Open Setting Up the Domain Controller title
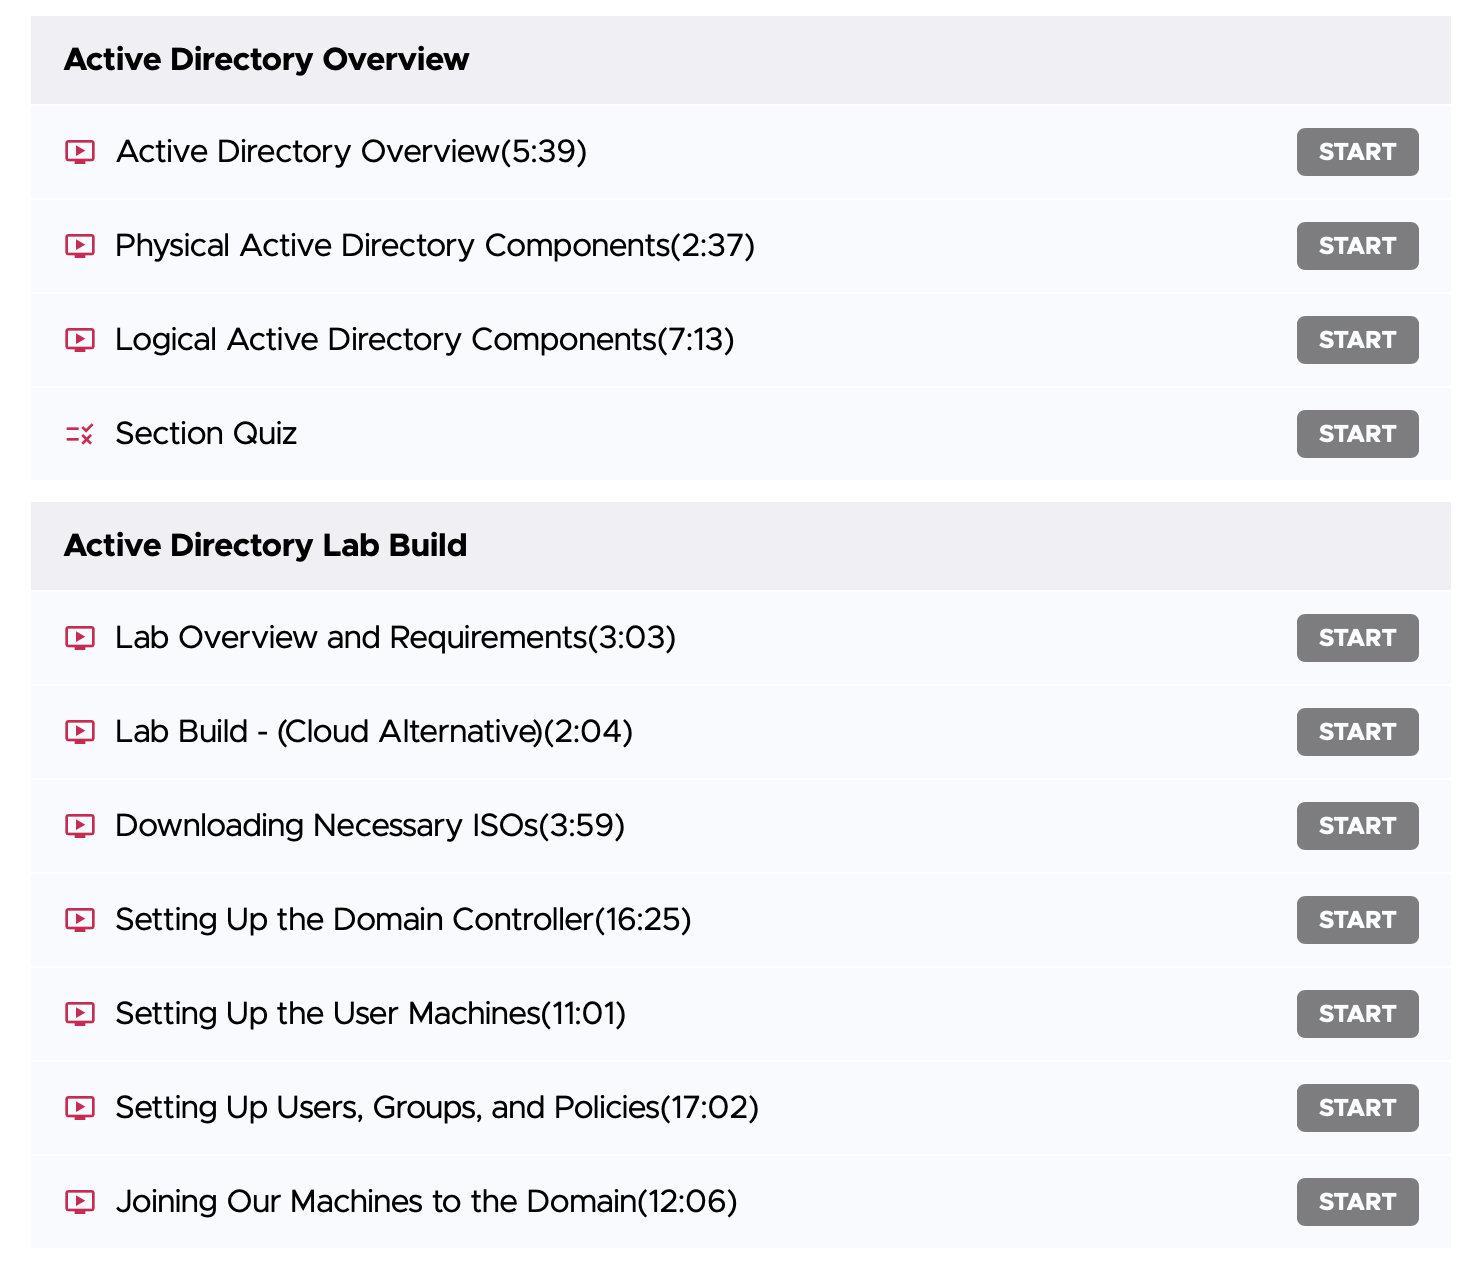The height and width of the screenshot is (1264, 1466). tap(403, 920)
